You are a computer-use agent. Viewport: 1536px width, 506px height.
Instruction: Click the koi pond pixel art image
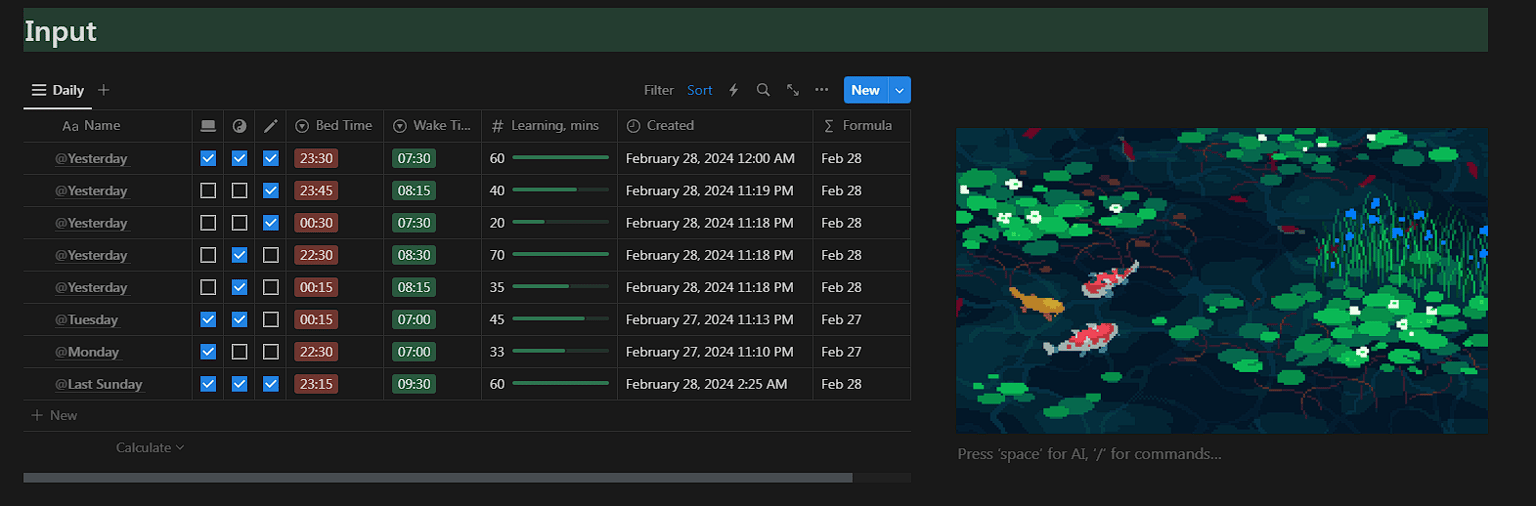(1222, 280)
